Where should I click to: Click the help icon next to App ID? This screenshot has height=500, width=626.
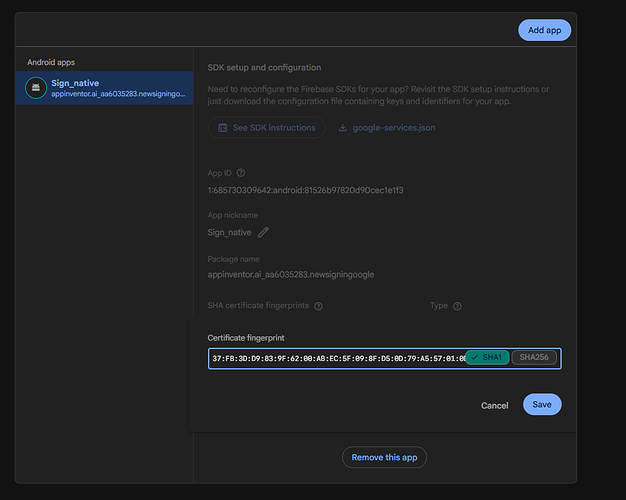point(241,173)
